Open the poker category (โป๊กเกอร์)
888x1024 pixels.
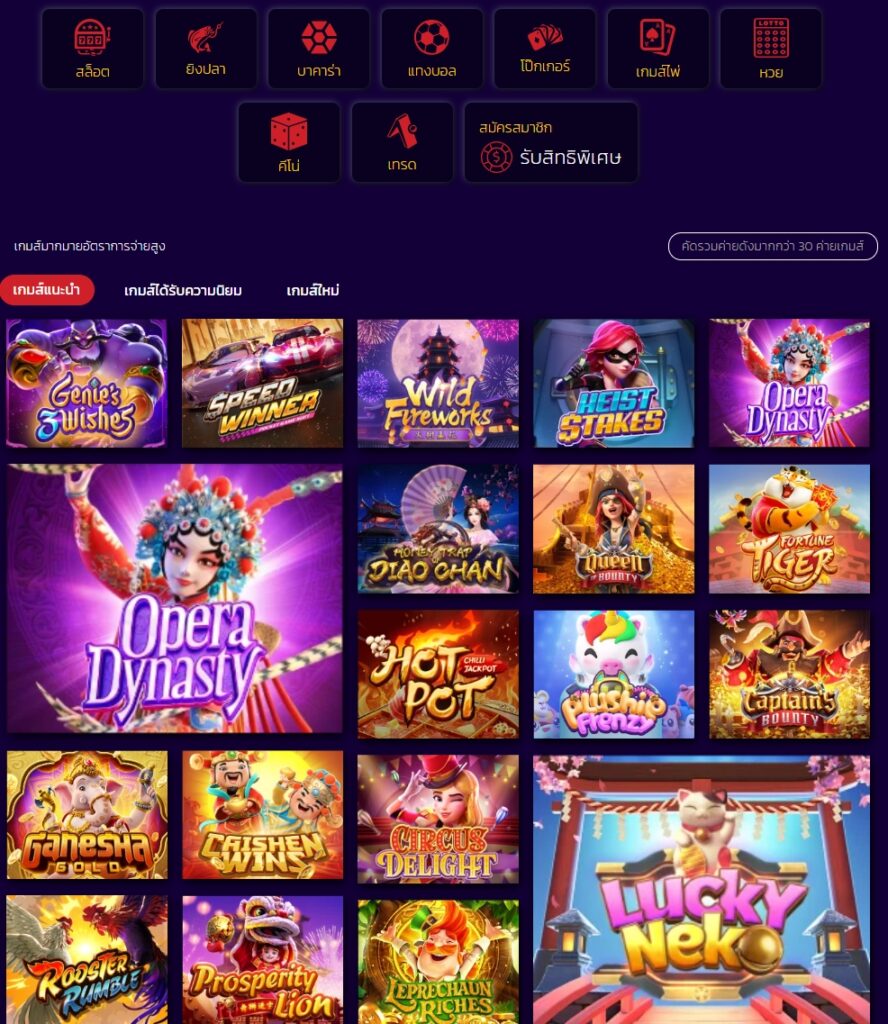[545, 48]
